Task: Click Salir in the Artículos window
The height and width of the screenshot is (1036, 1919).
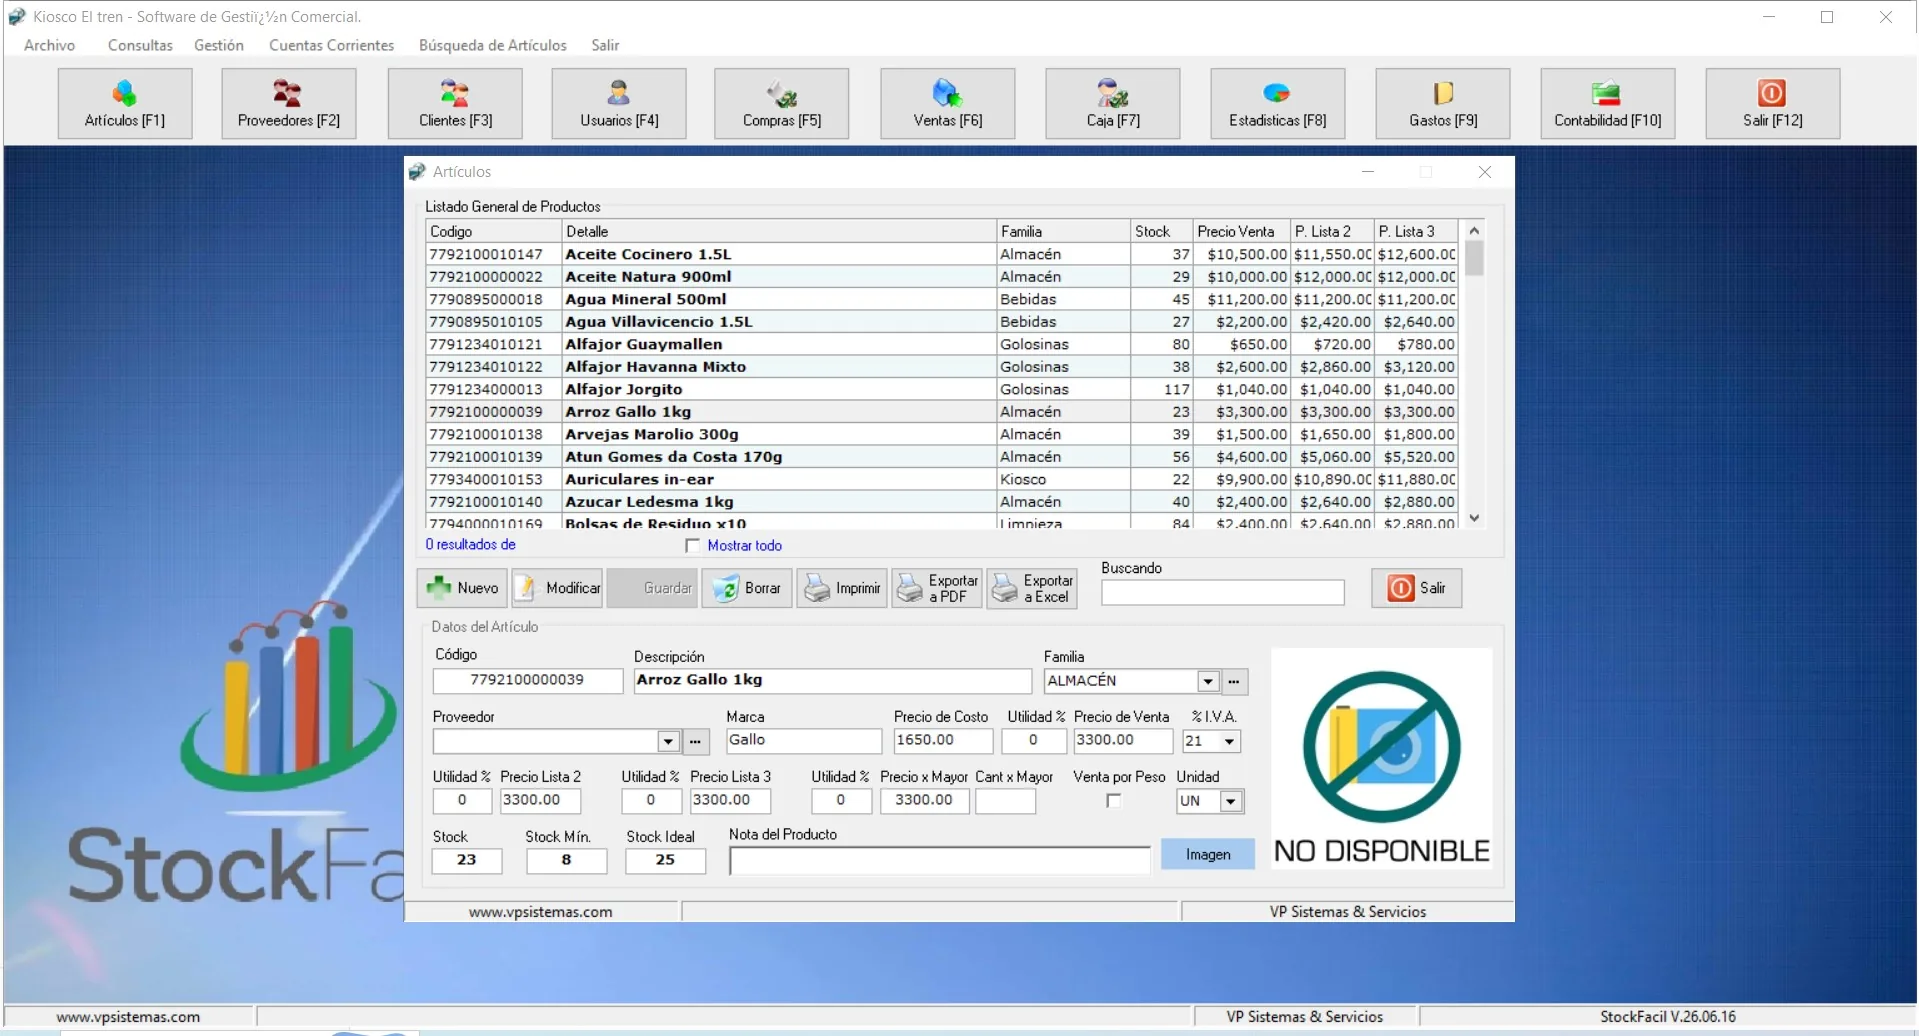Action: (x=1416, y=588)
